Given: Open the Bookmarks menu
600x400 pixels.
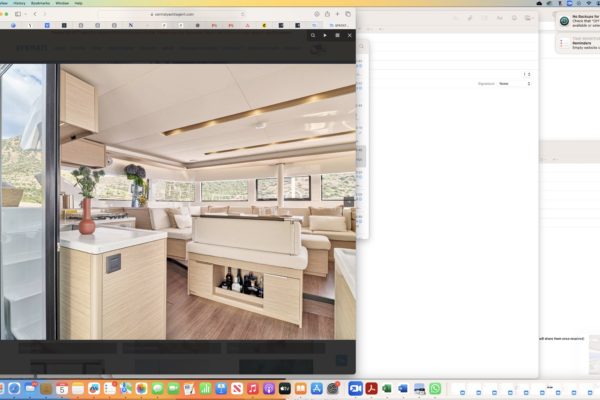Looking at the screenshot, I should [x=41, y=3].
